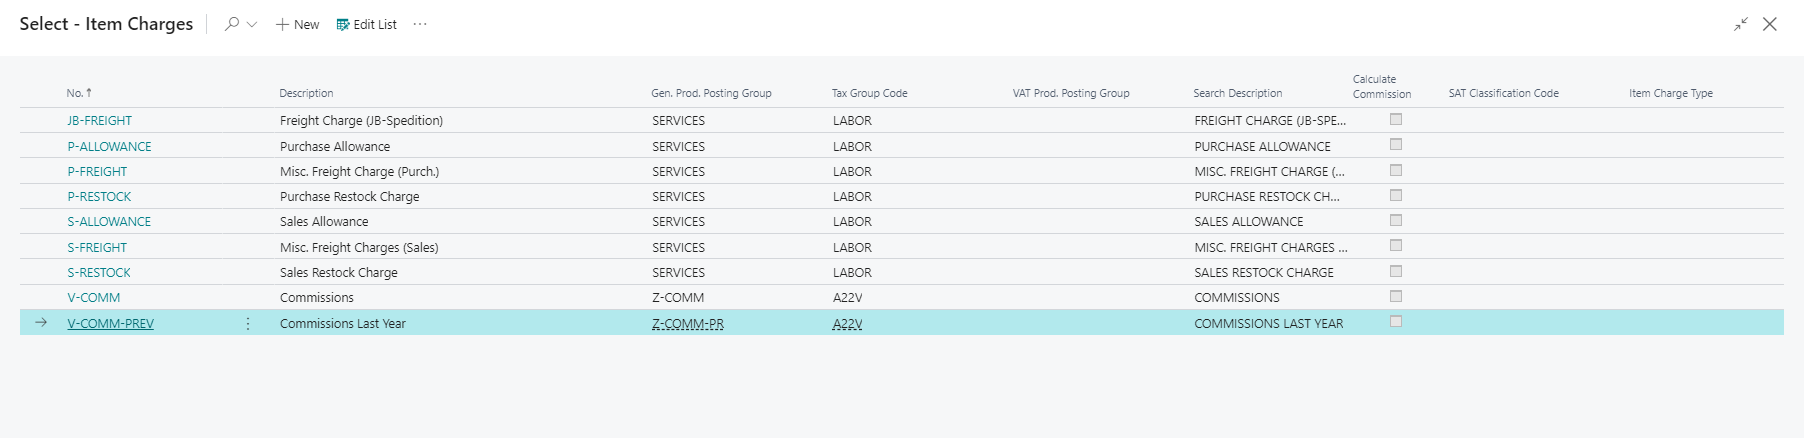Click the Z-COMM-PR posting group value

687,323
